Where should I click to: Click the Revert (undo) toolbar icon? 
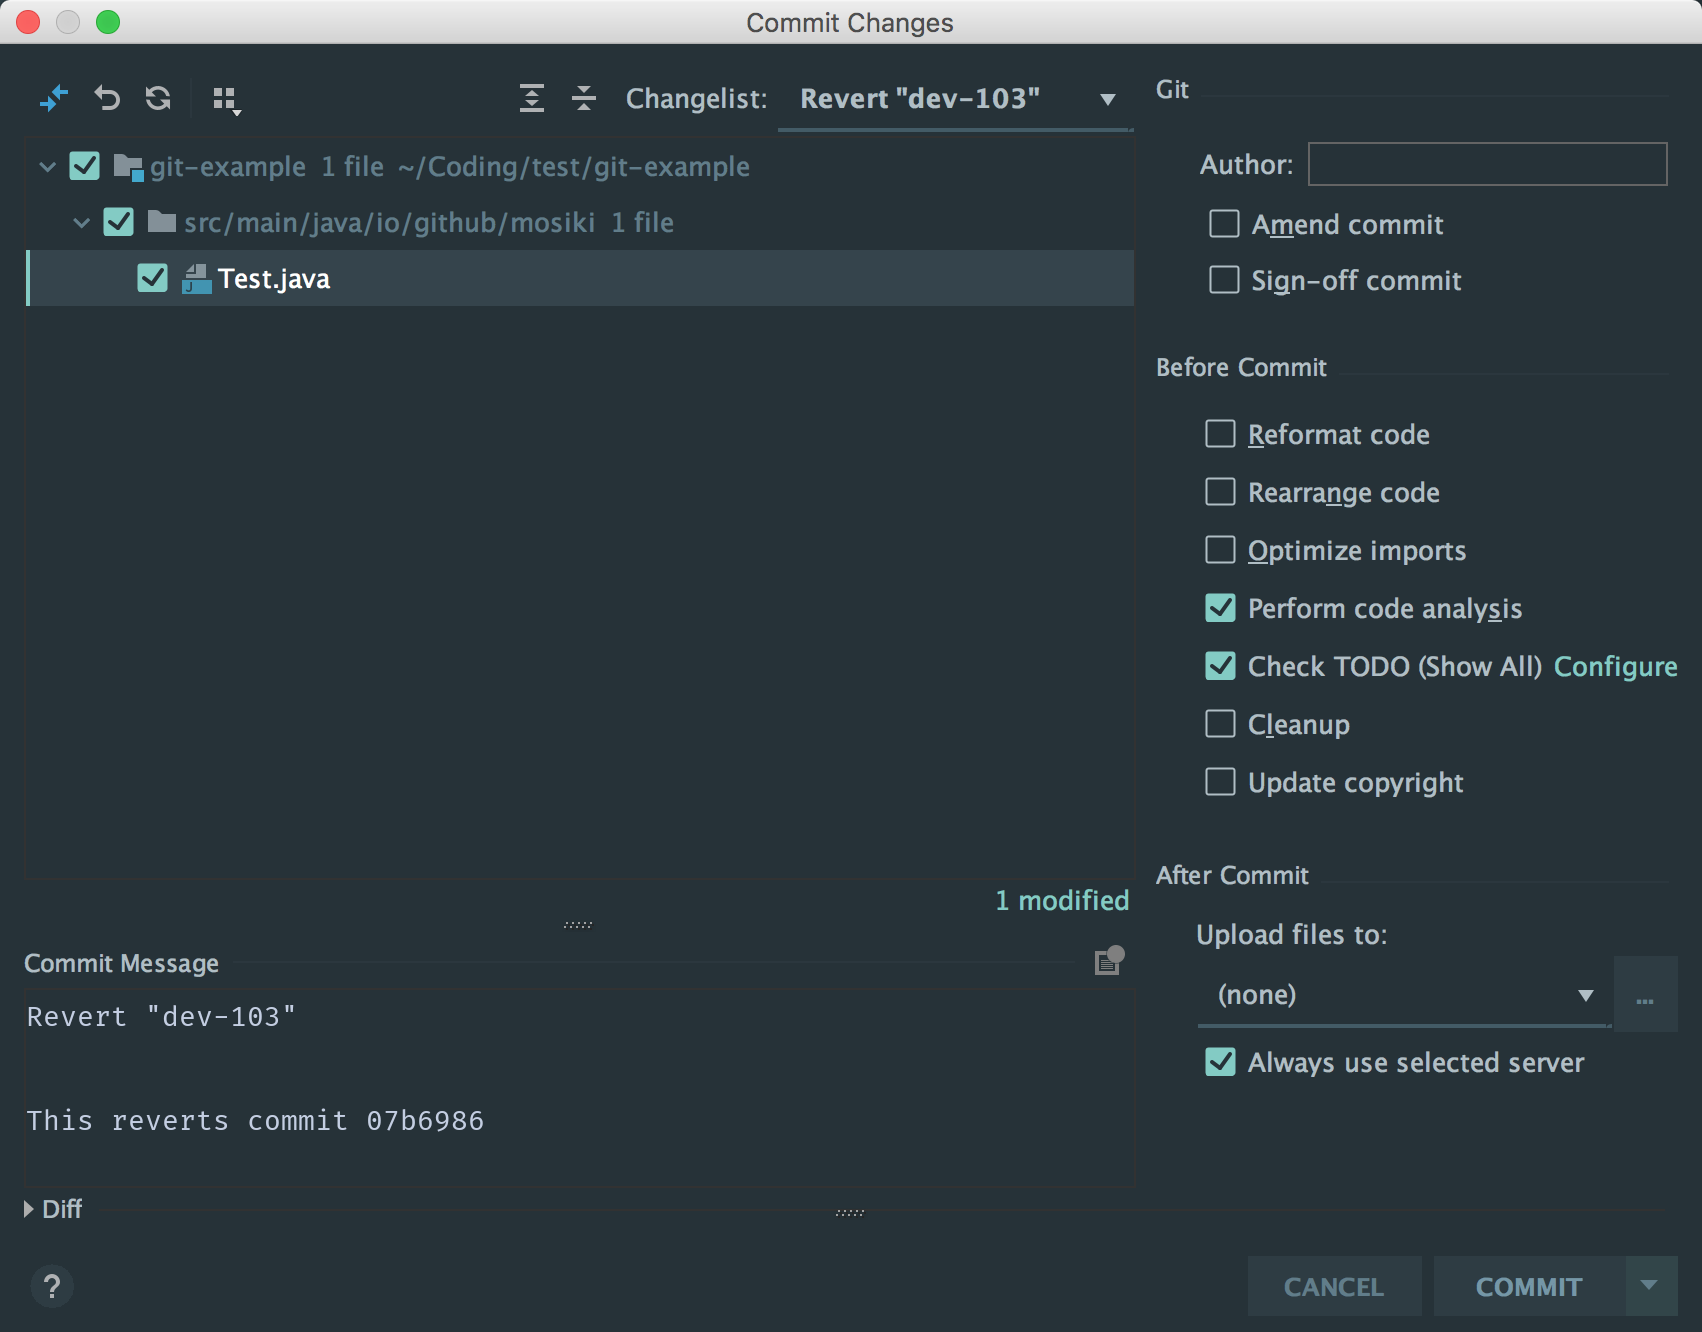[x=107, y=98]
